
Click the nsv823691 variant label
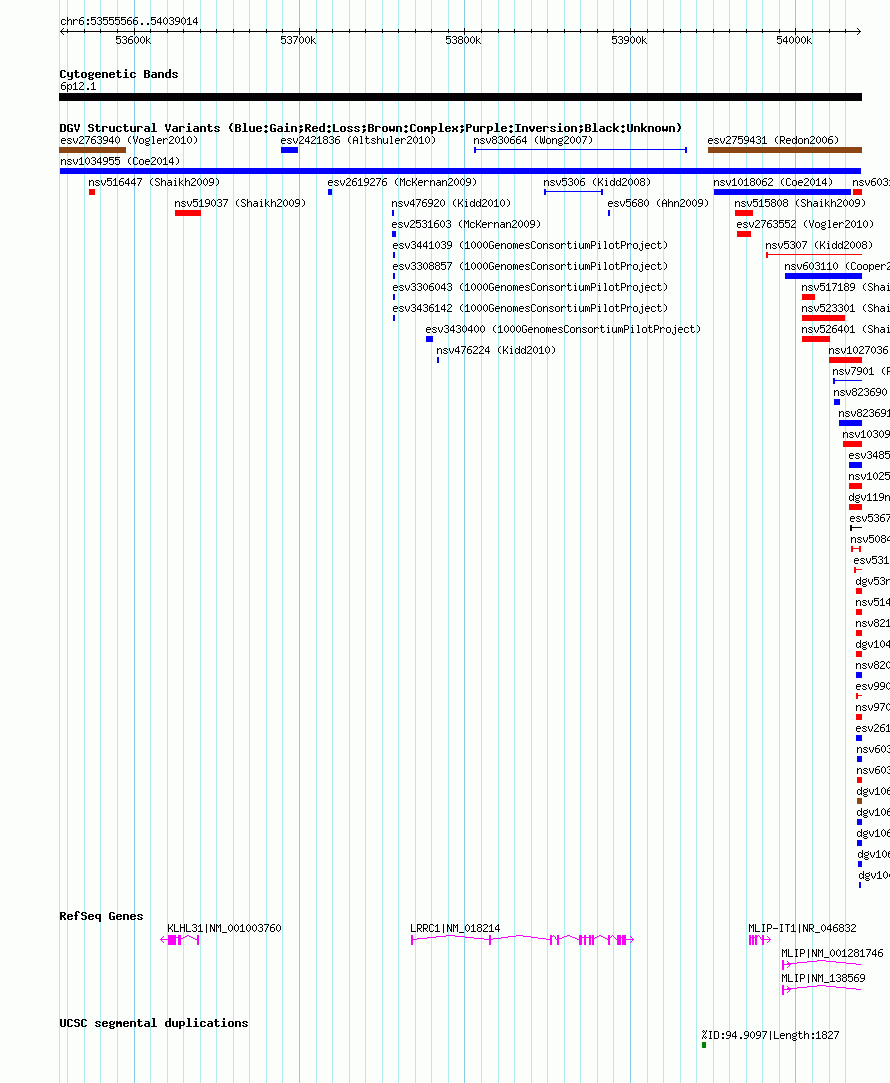pos(864,413)
